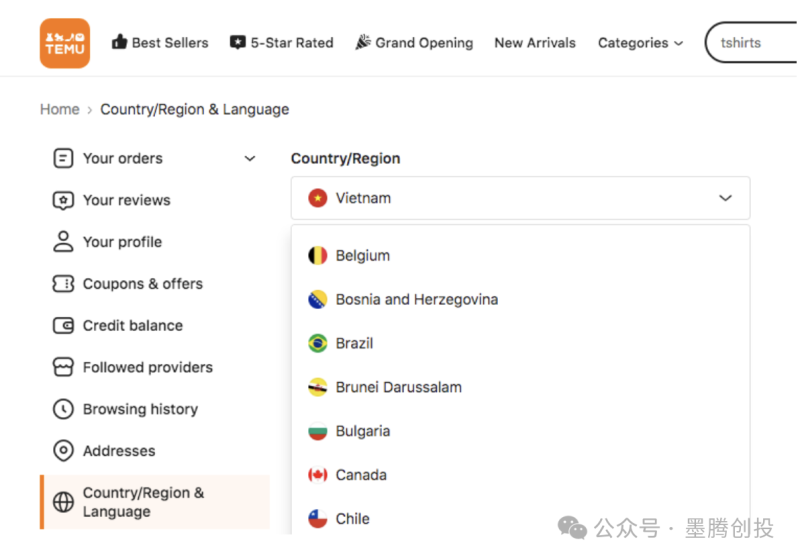Click the Your reviews star icon
Screen dimensions: 800x560
click(x=63, y=200)
